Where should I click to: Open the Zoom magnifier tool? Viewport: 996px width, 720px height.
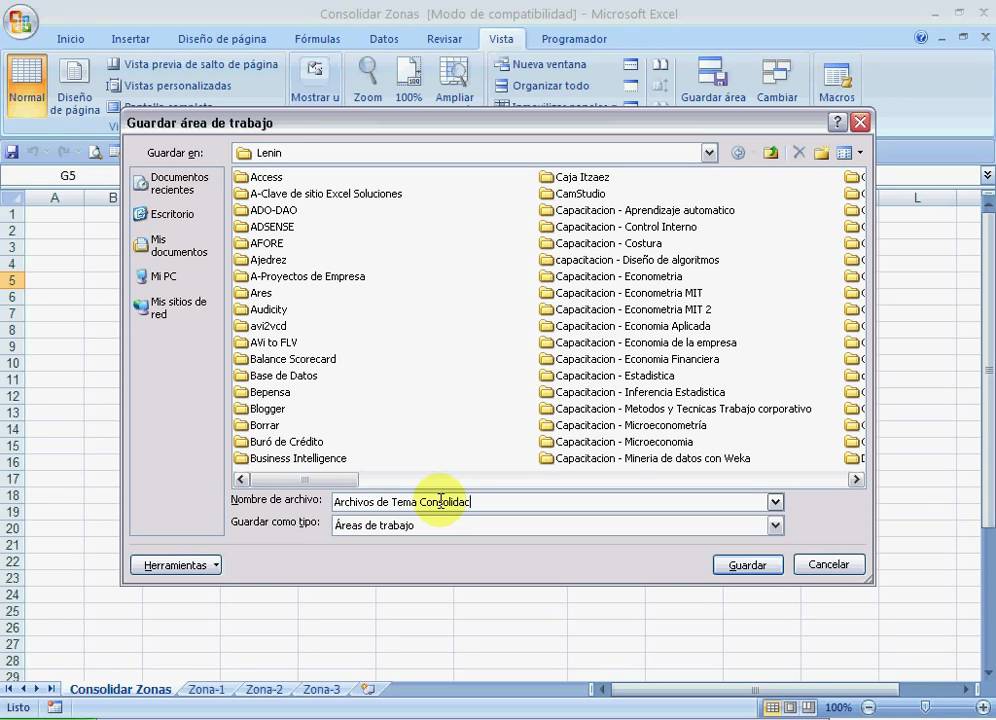click(x=368, y=79)
